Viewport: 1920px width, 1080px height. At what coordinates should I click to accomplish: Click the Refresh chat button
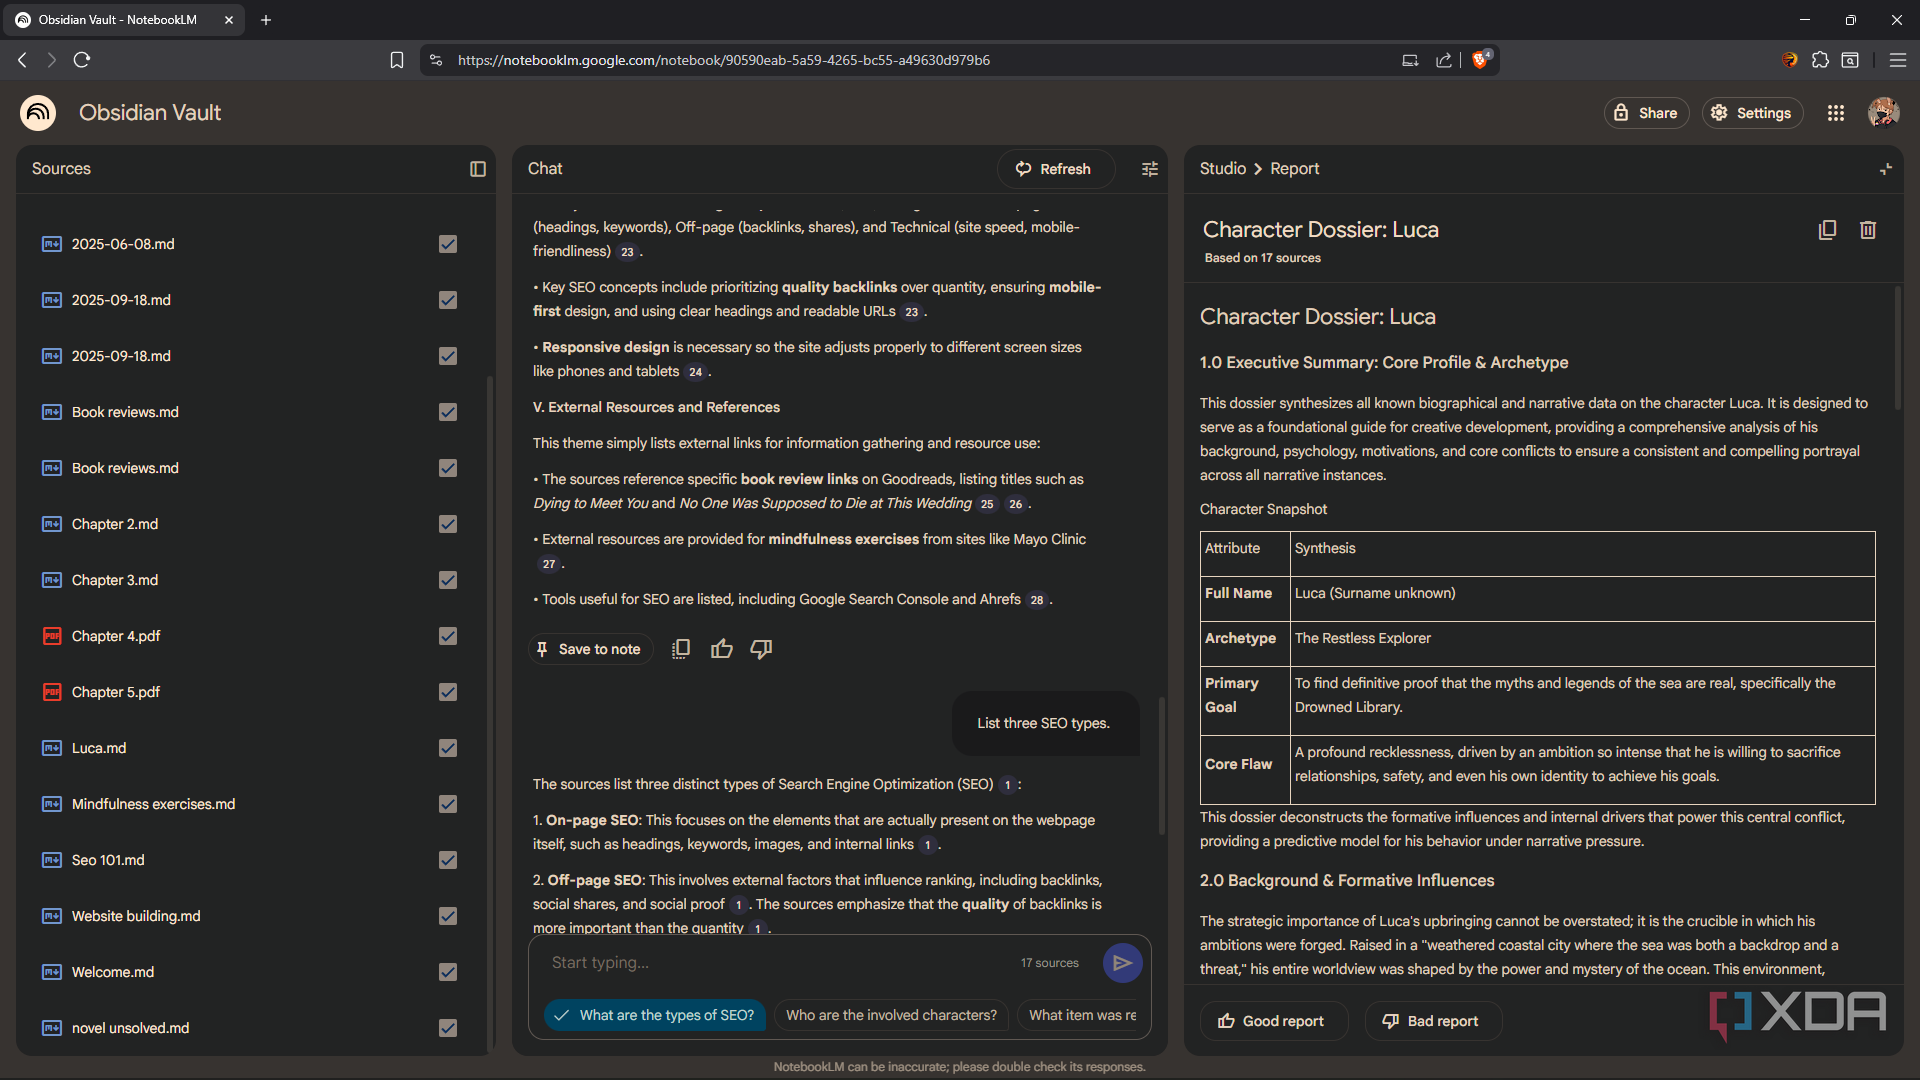(x=1055, y=169)
